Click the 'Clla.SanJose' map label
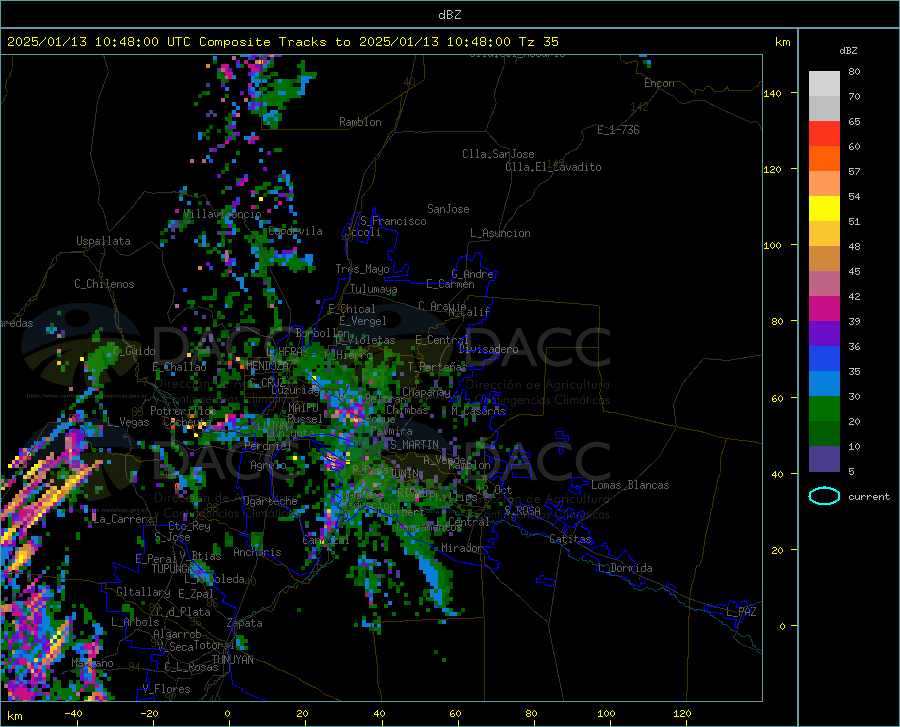 498,154
